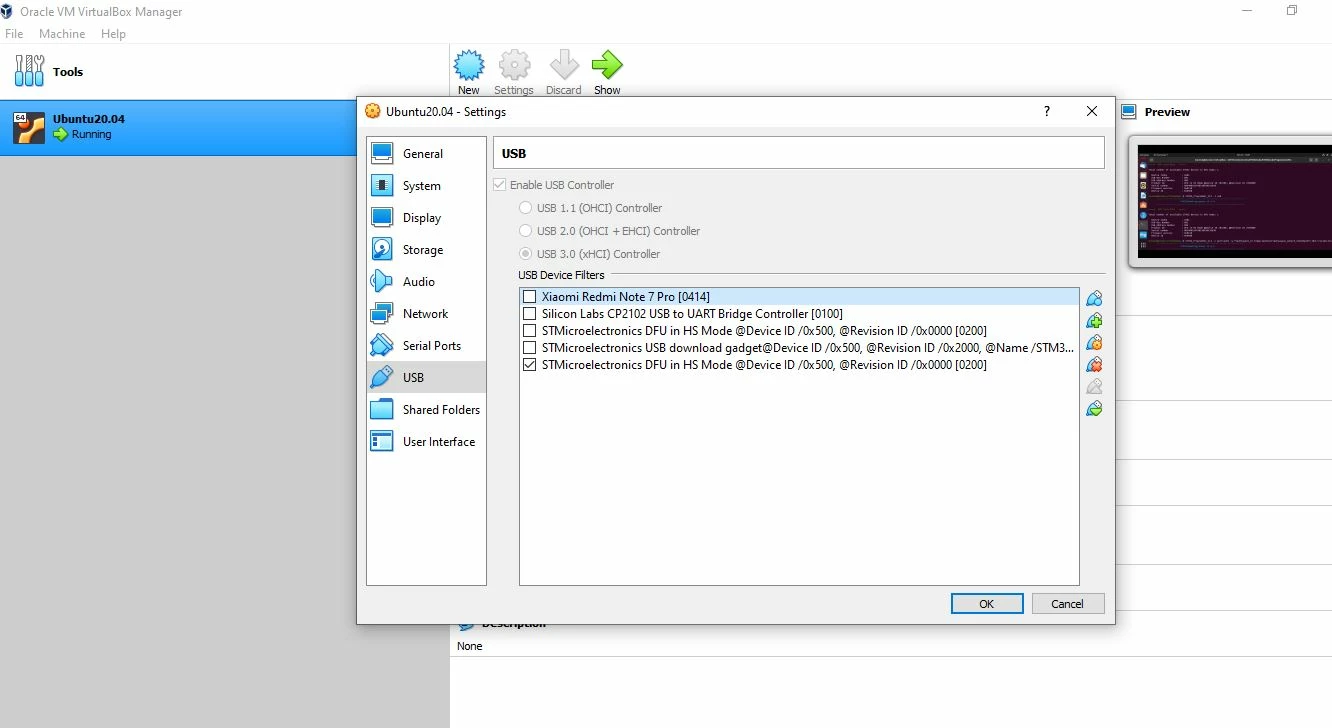Move selected USB filter down (green arrow icon)
Screen dimensions: 1332x728
[1094, 408]
